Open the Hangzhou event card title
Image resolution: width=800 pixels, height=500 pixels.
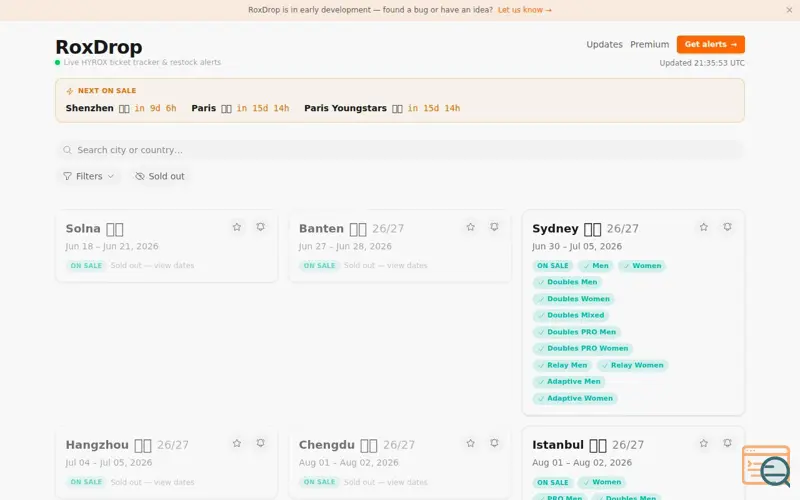coord(97,445)
